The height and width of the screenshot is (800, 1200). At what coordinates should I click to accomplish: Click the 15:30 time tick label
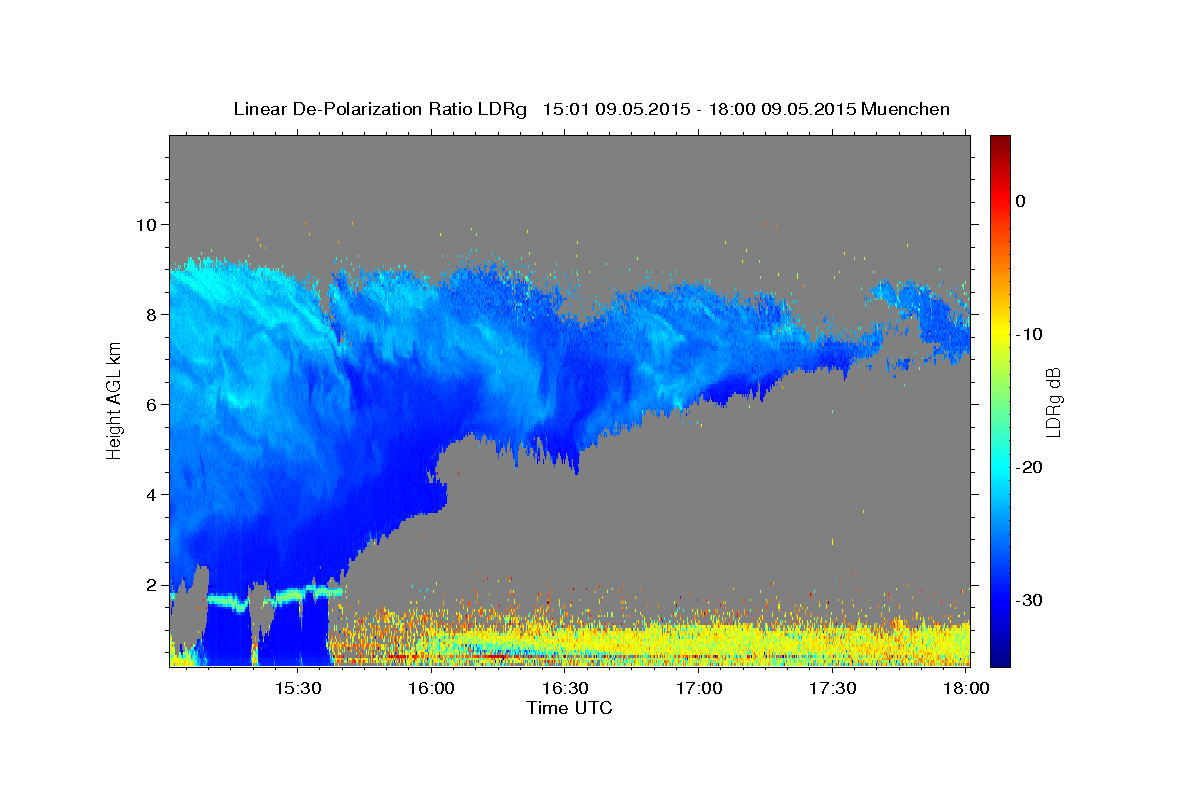297,688
